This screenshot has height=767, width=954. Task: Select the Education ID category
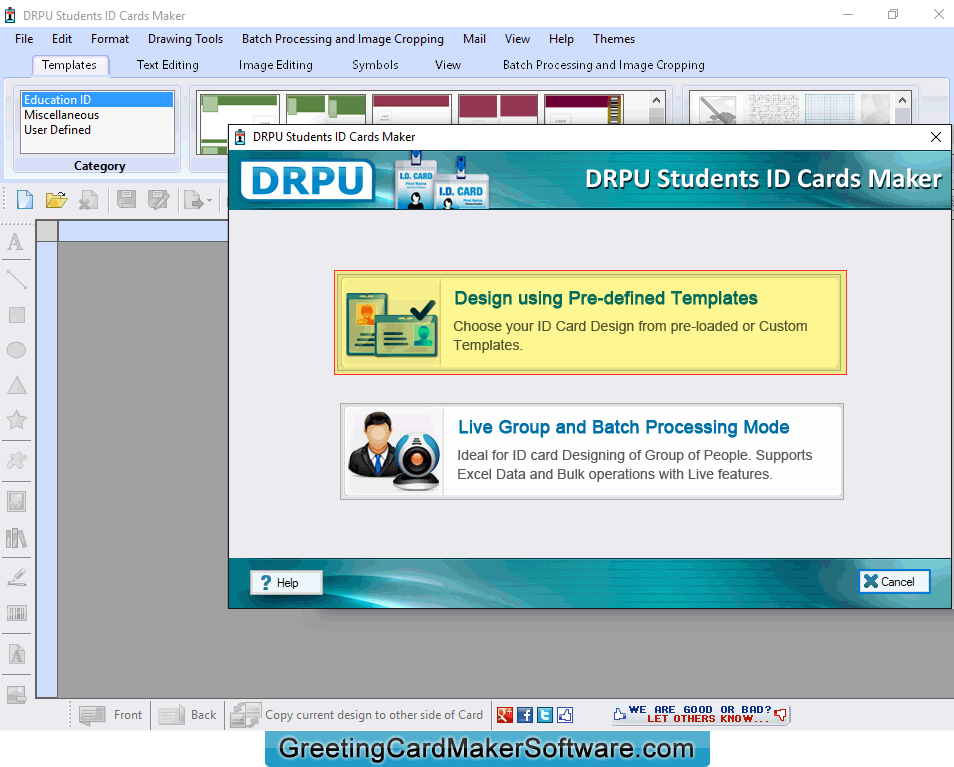[97, 100]
